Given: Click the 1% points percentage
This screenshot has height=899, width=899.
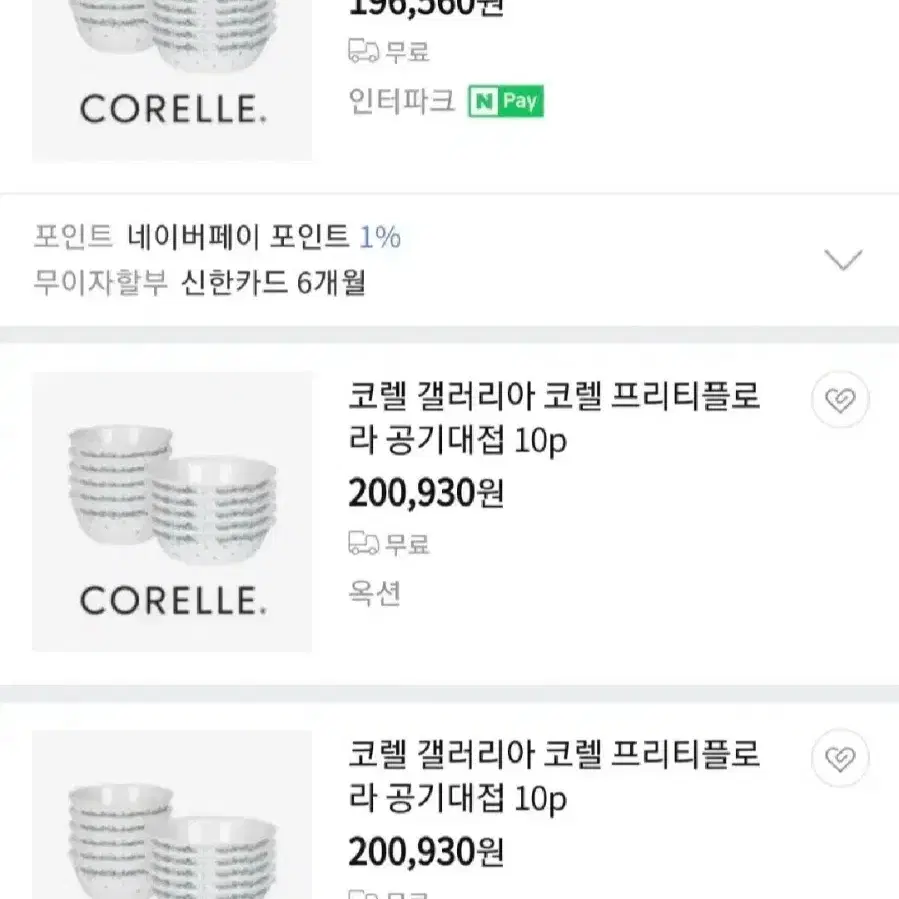Looking at the screenshot, I should (x=380, y=237).
